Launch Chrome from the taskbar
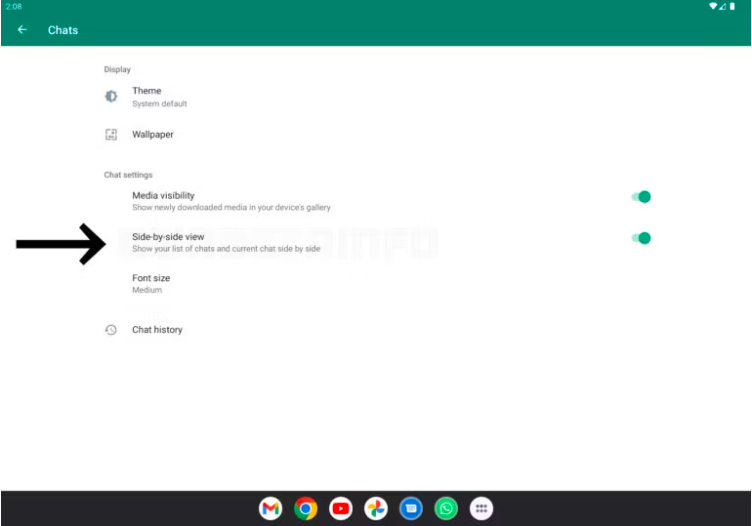 click(x=306, y=509)
